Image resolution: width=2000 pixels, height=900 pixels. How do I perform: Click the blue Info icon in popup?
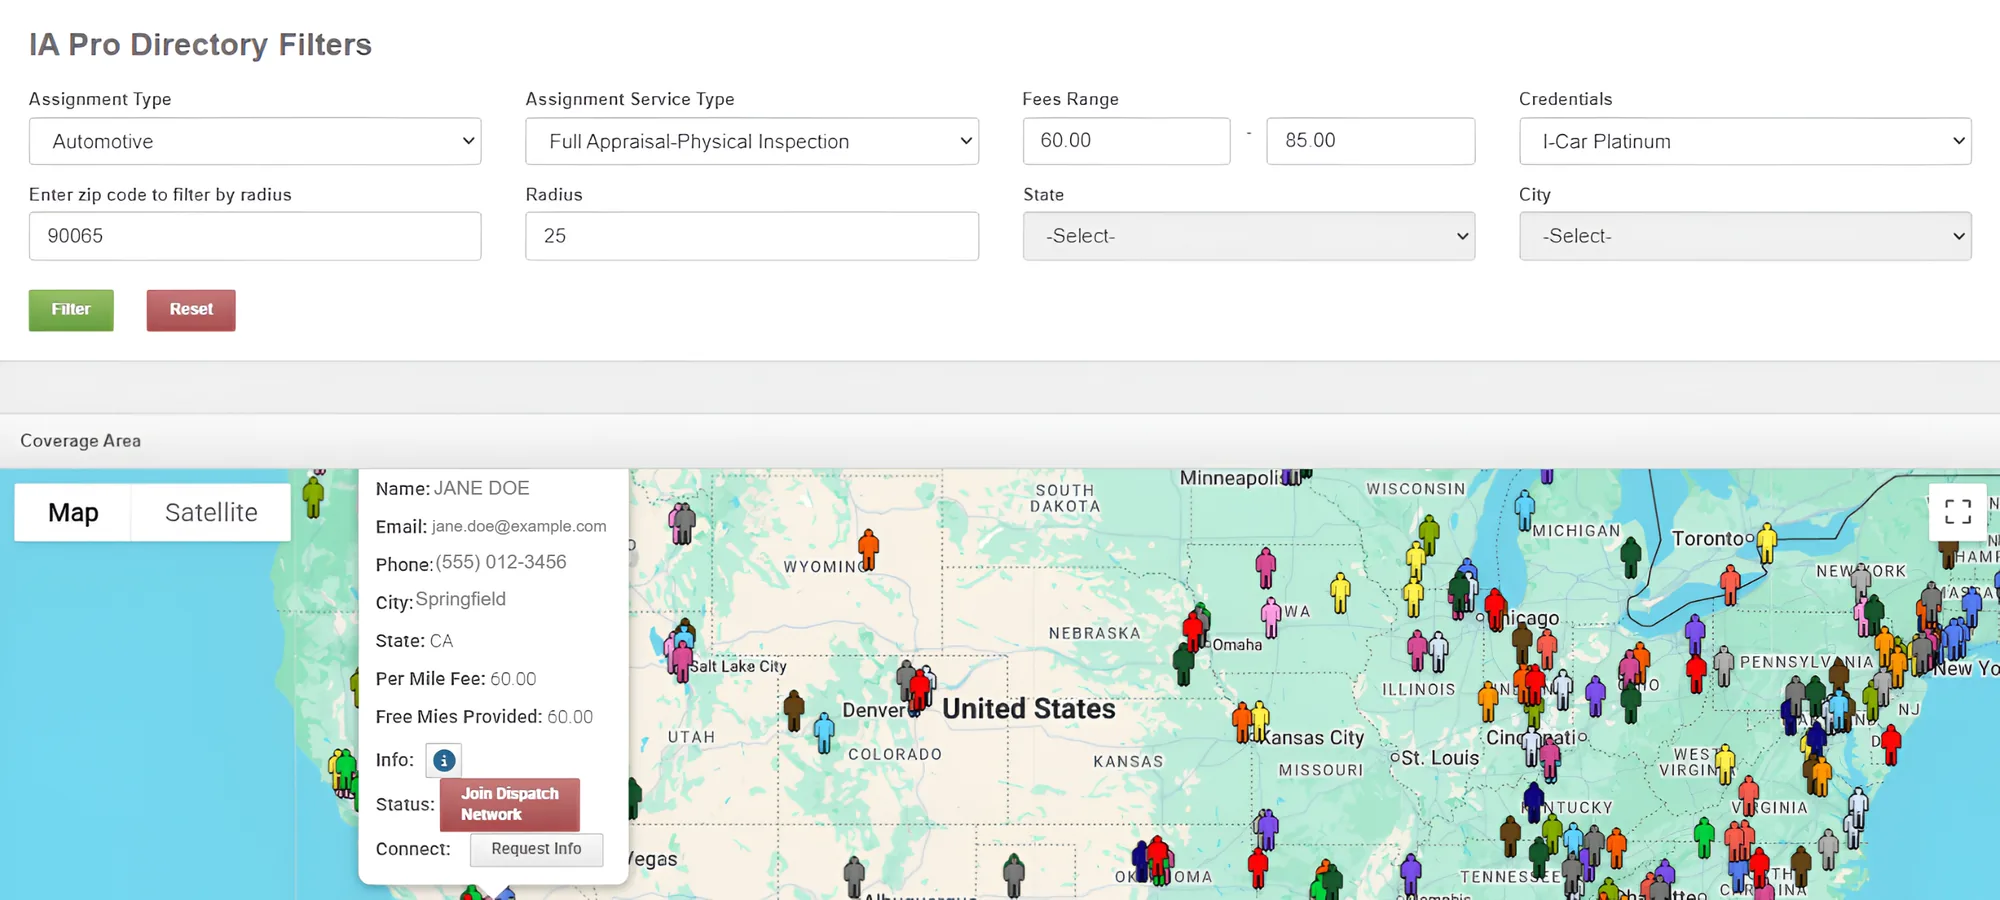pos(444,761)
